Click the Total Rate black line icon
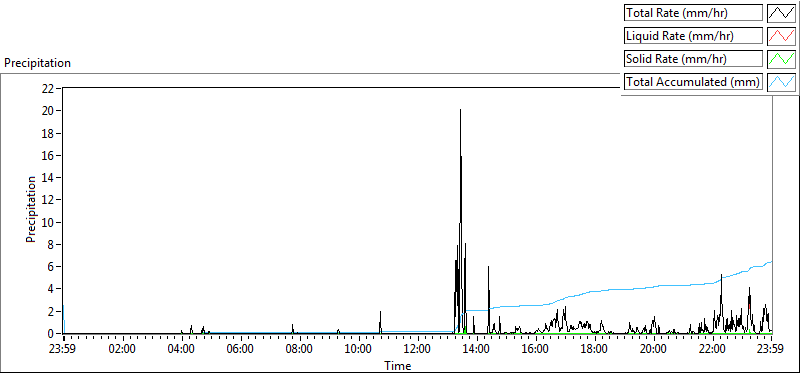800x373 pixels. tap(782, 13)
